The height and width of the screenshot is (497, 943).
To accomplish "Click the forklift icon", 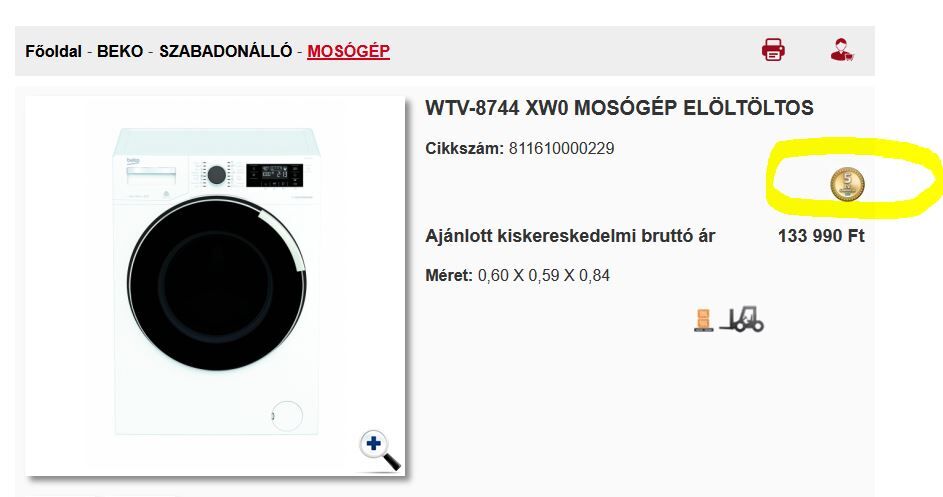I will pyautogui.click(x=742, y=320).
